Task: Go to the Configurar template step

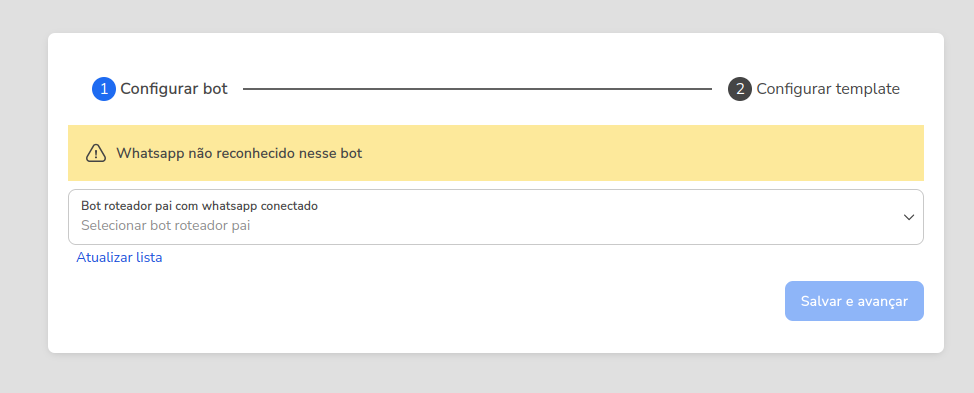Action: [828, 89]
